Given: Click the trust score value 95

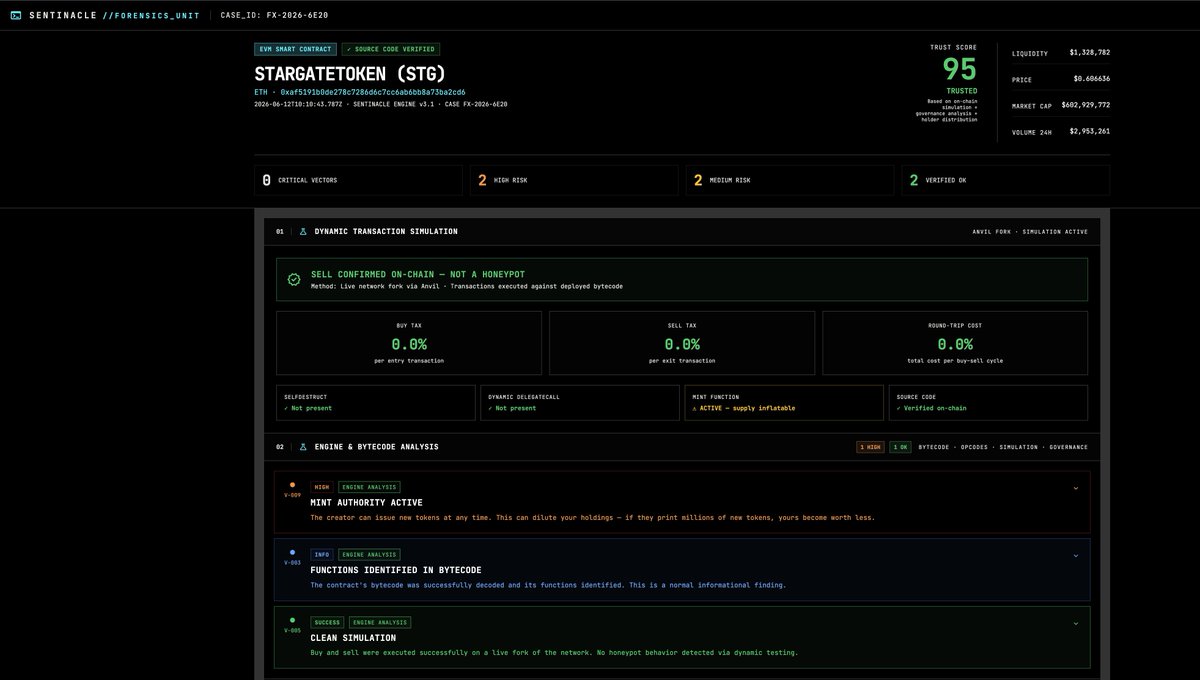Looking at the screenshot, I should click(959, 69).
